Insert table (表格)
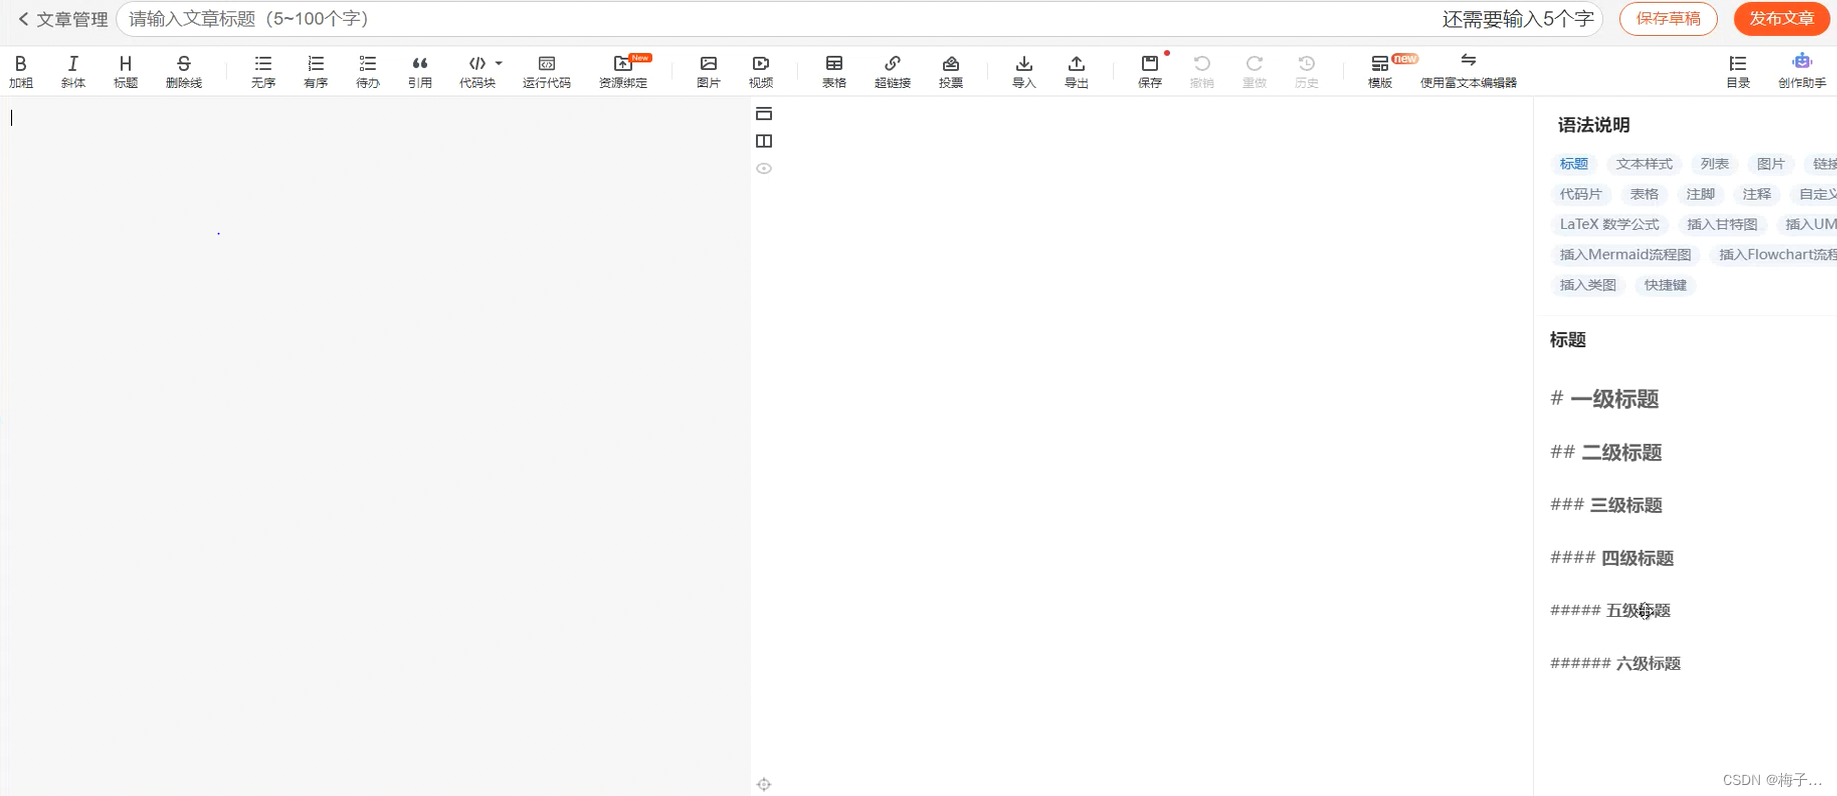Viewport: 1837px width, 796px height. pos(834,72)
